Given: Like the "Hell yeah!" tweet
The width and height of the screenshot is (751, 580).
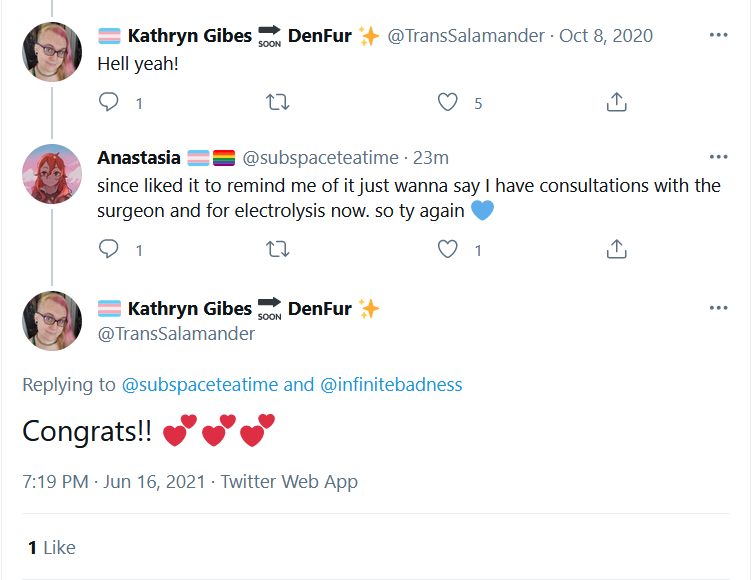Looking at the screenshot, I should click(x=448, y=102).
